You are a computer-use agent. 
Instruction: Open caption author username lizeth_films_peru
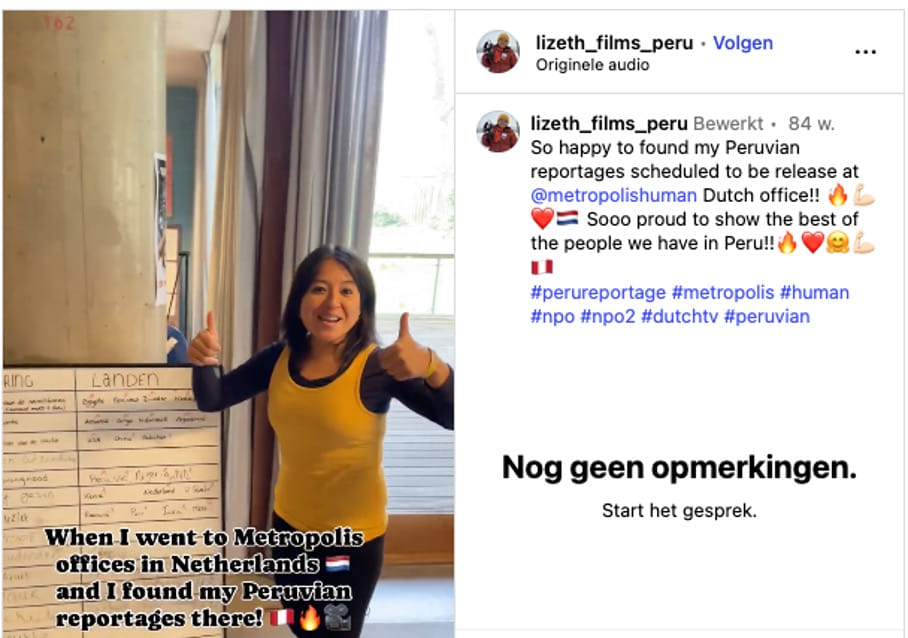(x=609, y=123)
